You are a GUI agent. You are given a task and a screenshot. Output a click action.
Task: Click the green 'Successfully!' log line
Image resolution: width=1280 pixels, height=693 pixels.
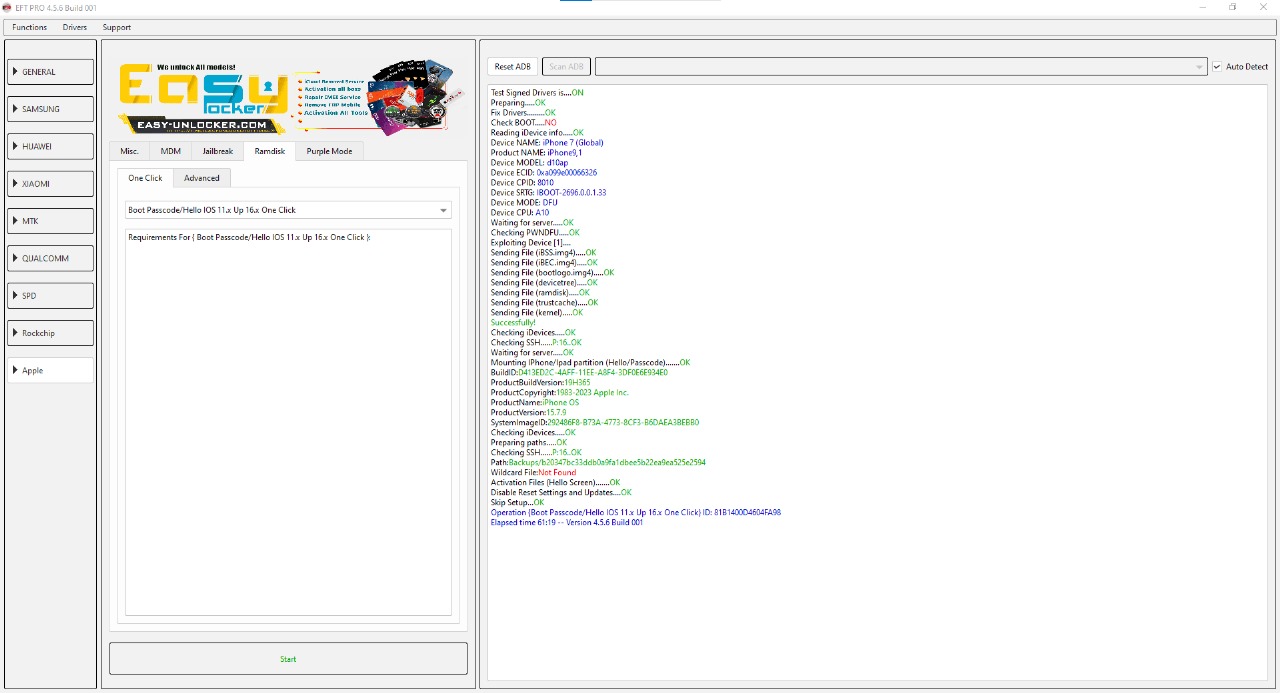[513, 323]
